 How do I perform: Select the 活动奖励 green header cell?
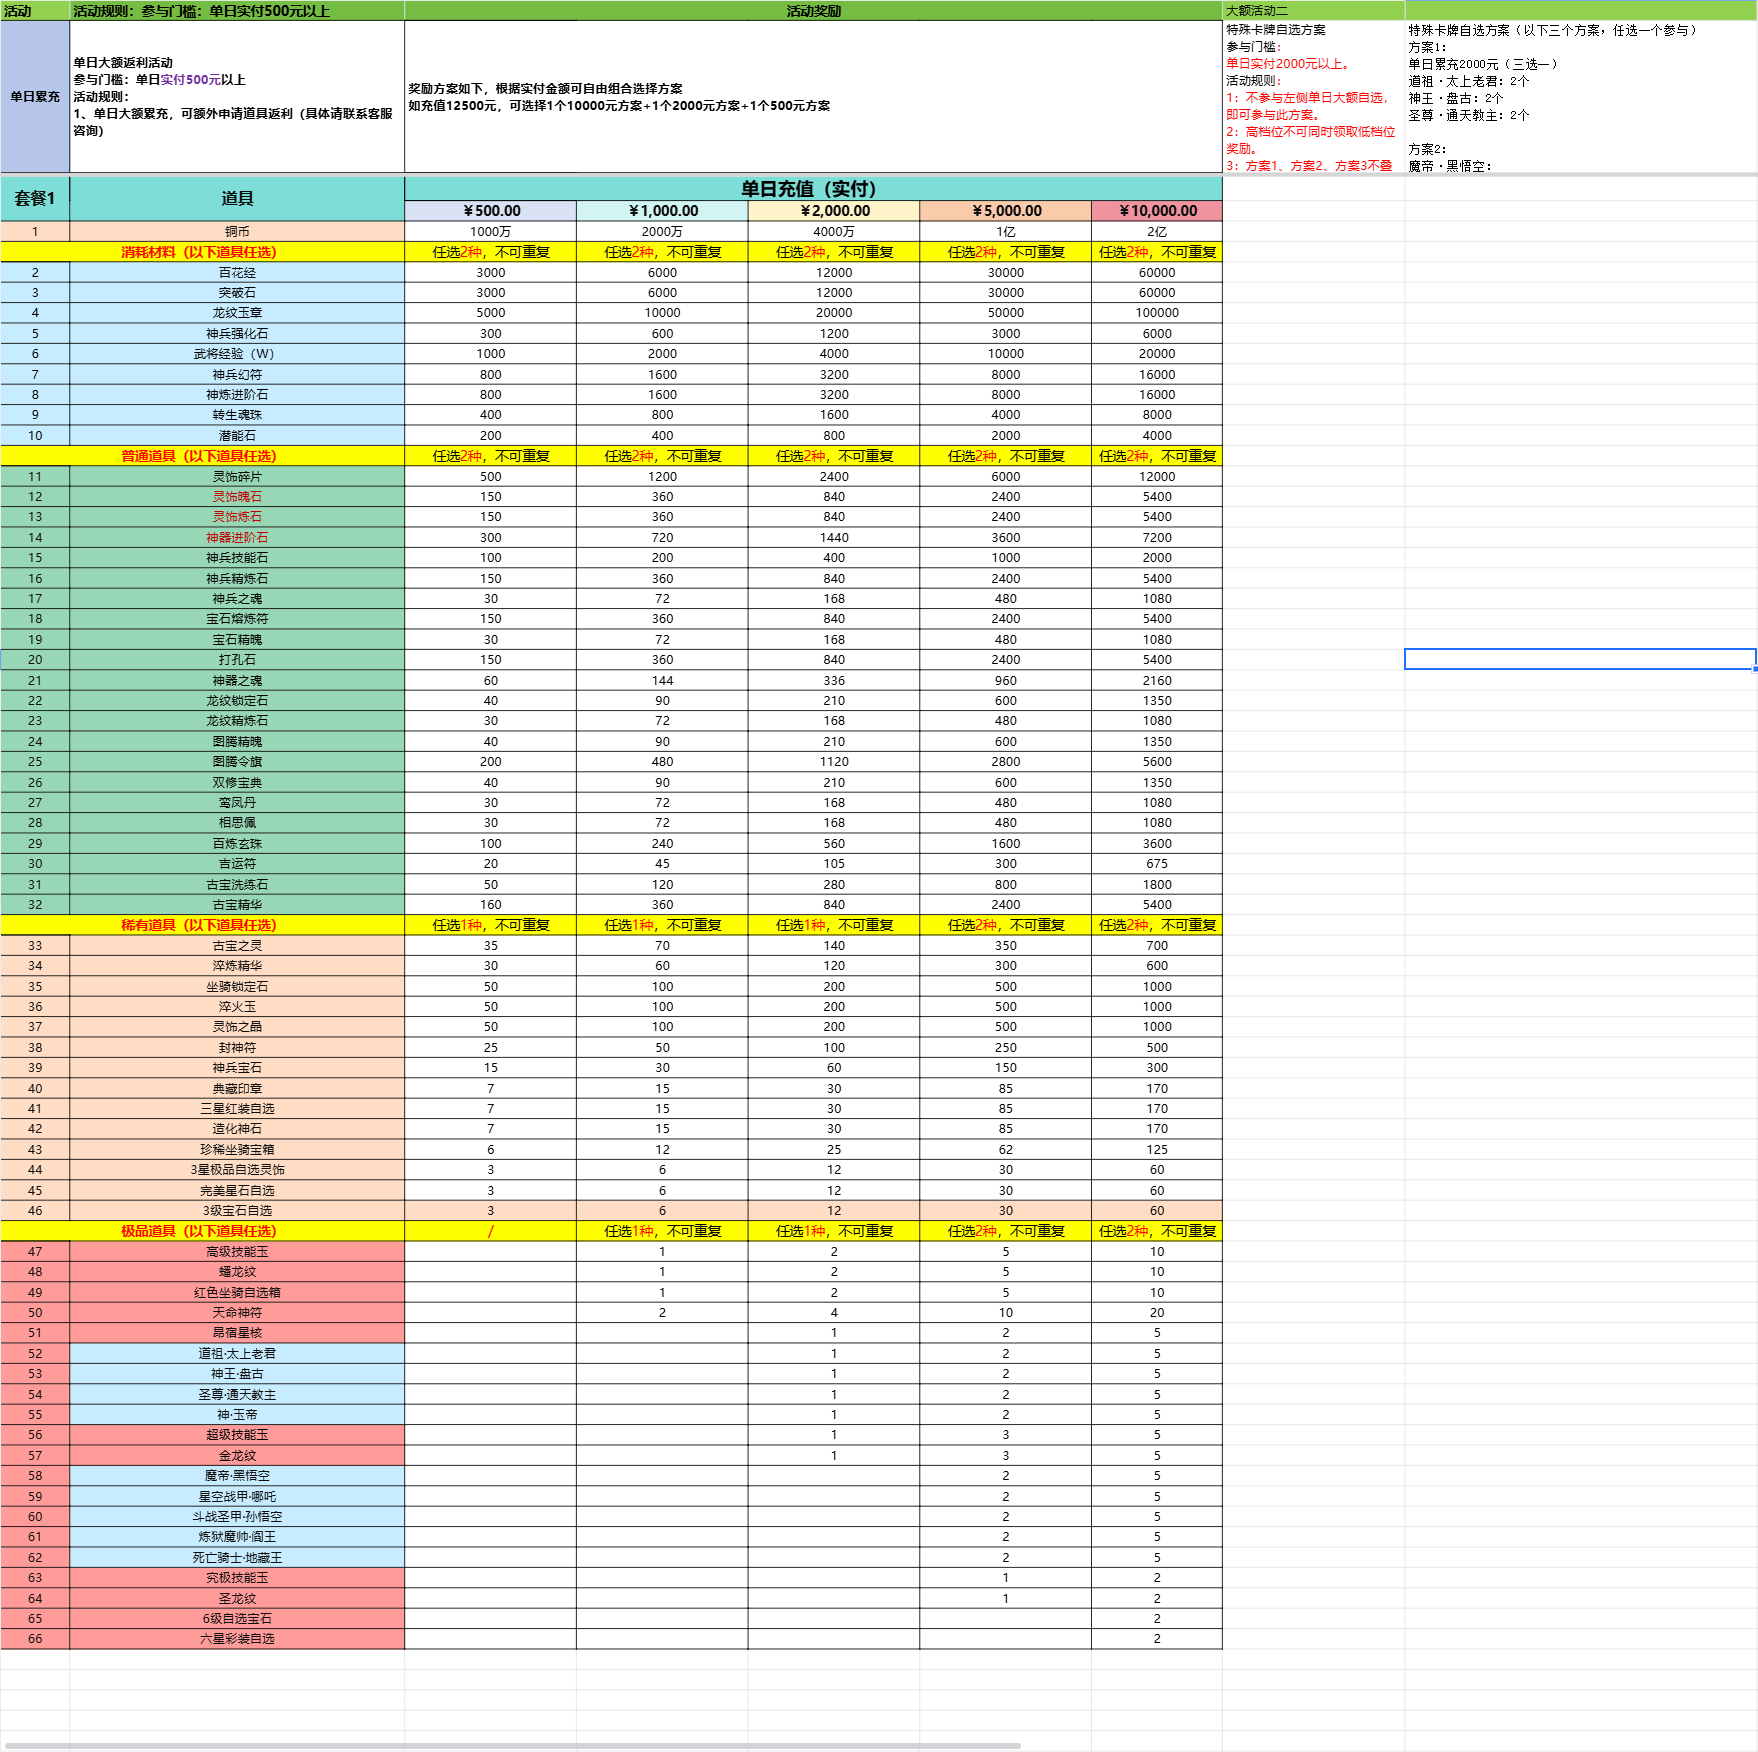click(x=812, y=11)
